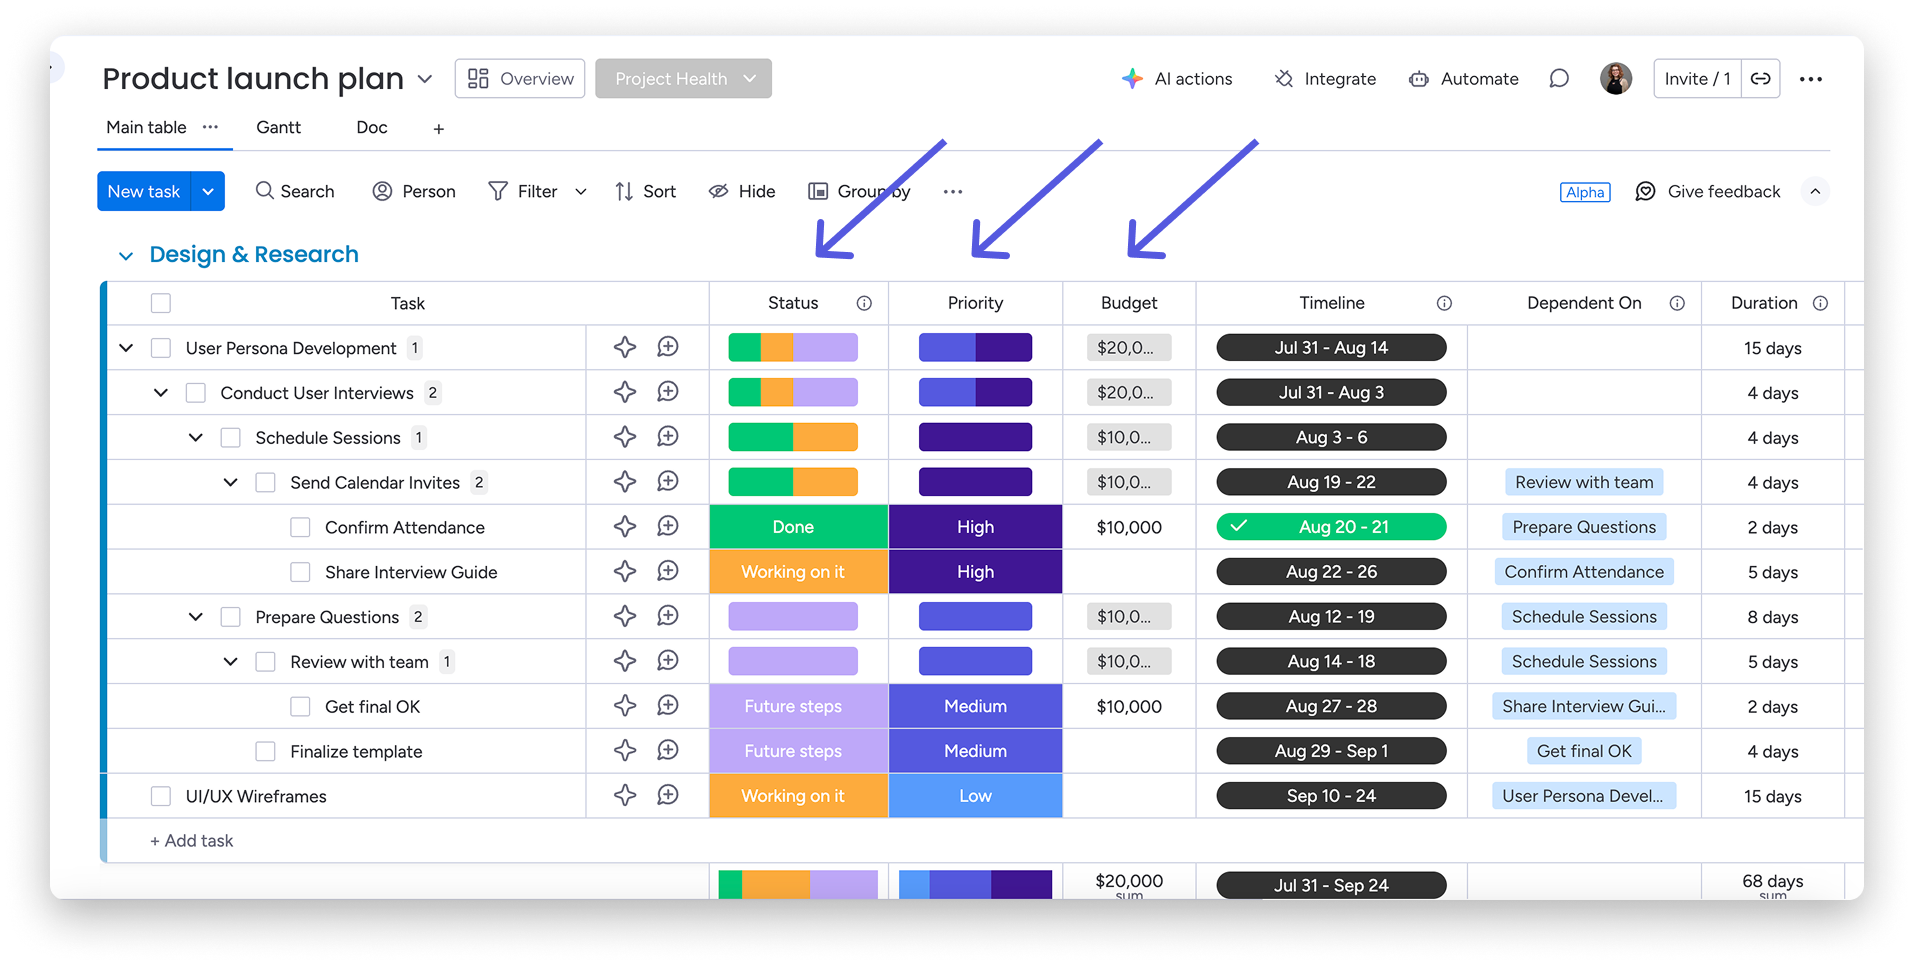Tick the Get final OK checkbox

(x=300, y=707)
